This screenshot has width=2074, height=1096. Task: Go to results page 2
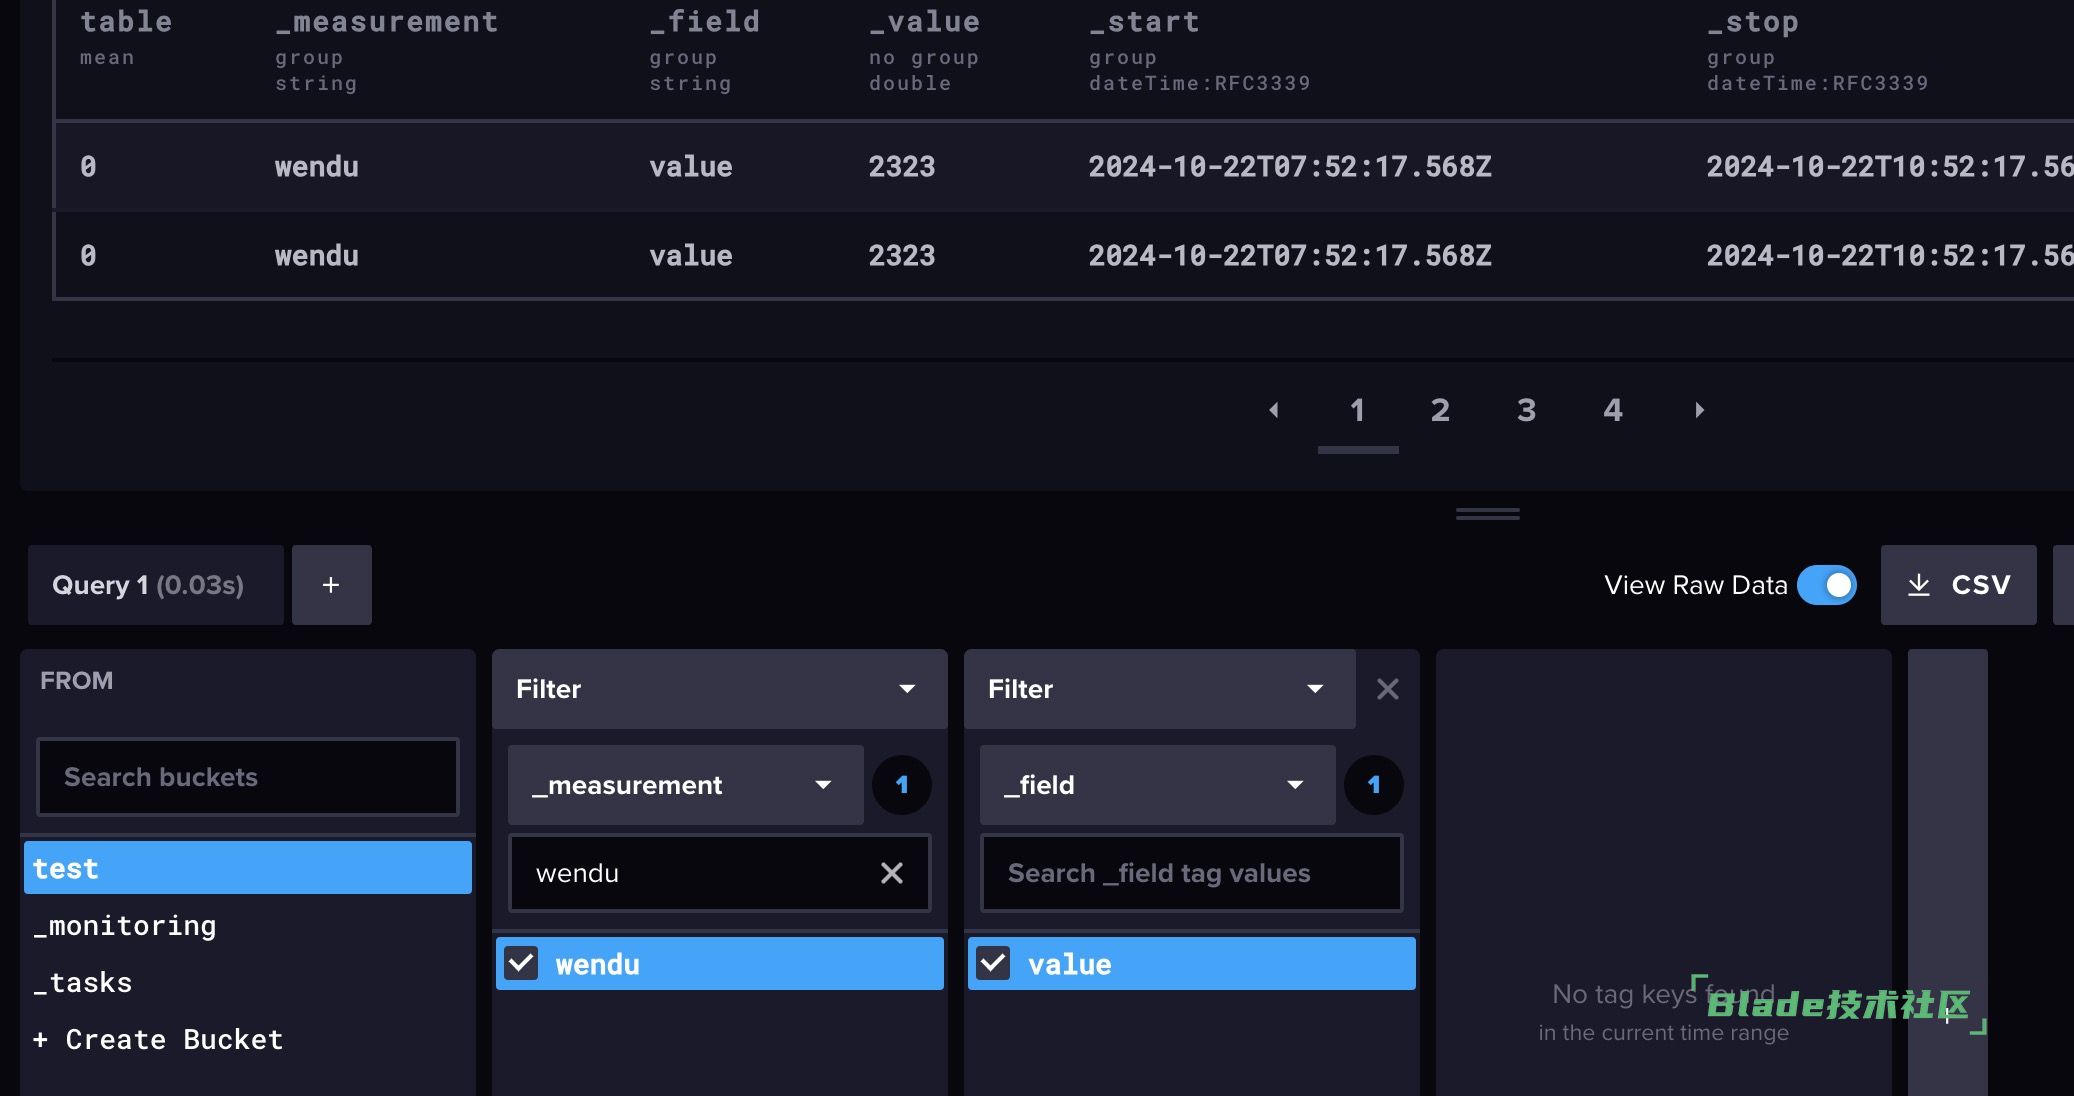click(1440, 410)
